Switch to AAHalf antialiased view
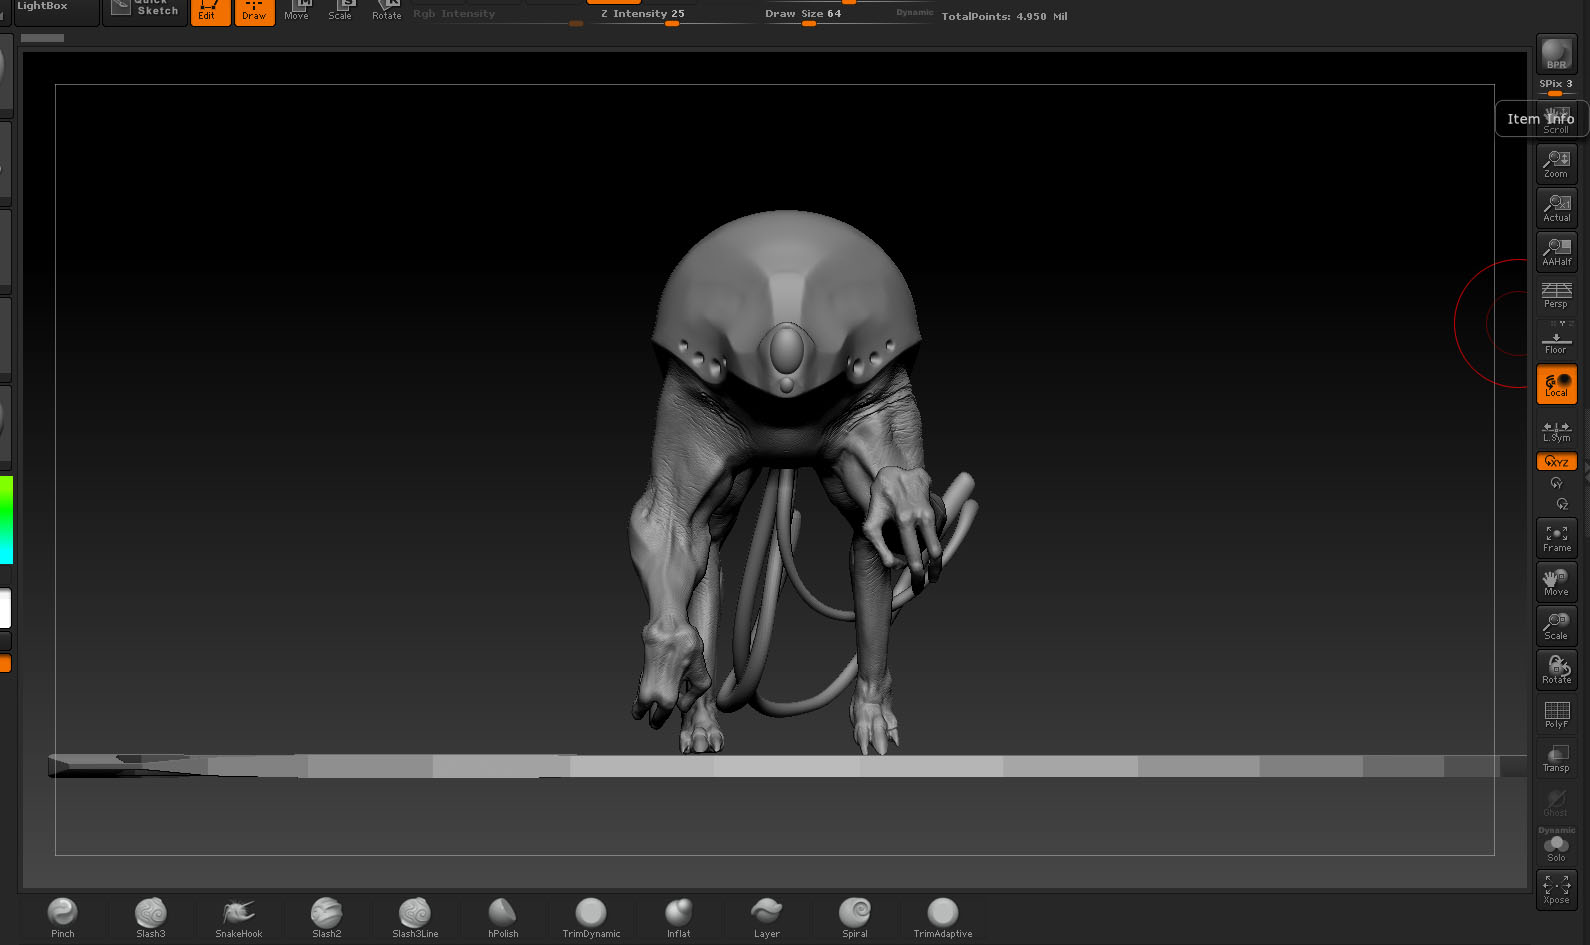Image resolution: width=1590 pixels, height=945 pixels. tap(1556, 252)
